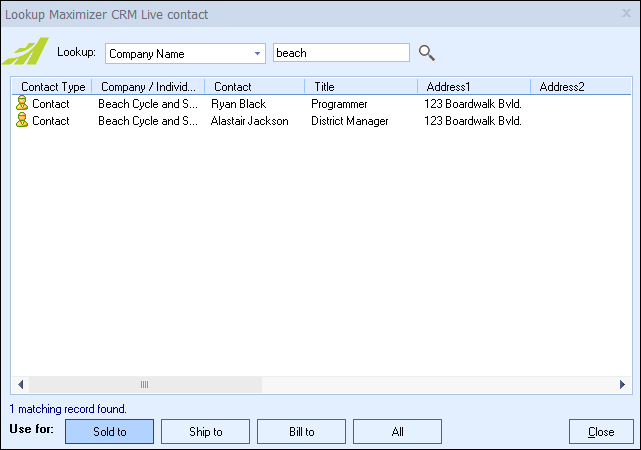Screen dimensions: 641x450
Task: Click the contact icon for Ryan Black
Action: click(x=22, y=104)
